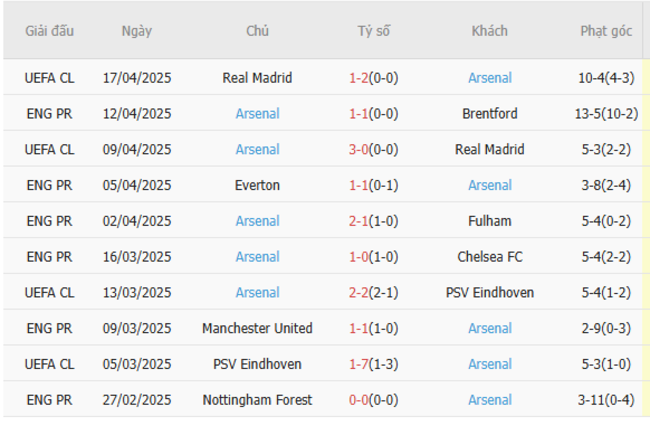Image resolution: width=650 pixels, height=426 pixels.
Task: Click Arsenal home link versus Brentford
Action: (257, 114)
